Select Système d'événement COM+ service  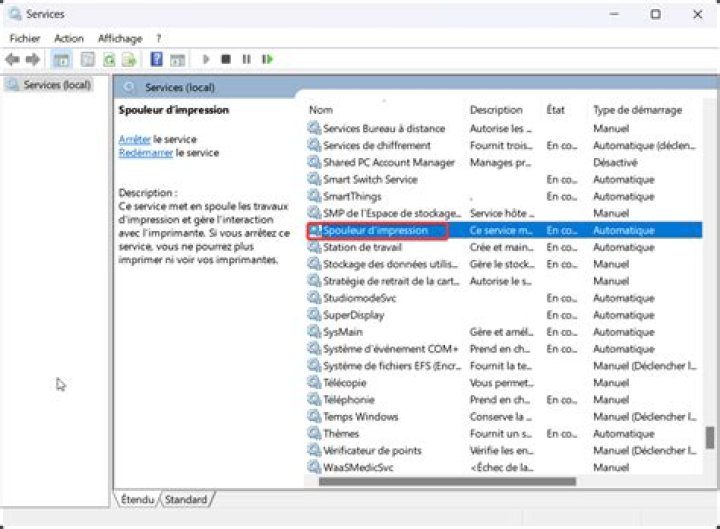click(x=391, y=349)
